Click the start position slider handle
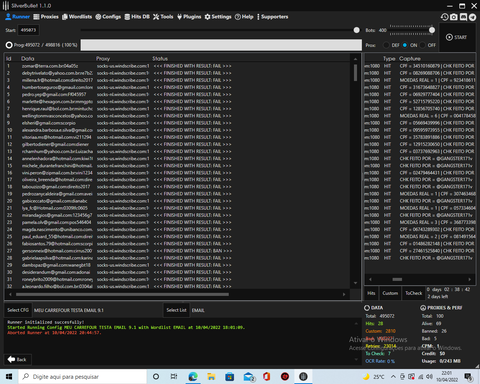The width and height of the screenshot is (480, 384). tap(357, 30)
